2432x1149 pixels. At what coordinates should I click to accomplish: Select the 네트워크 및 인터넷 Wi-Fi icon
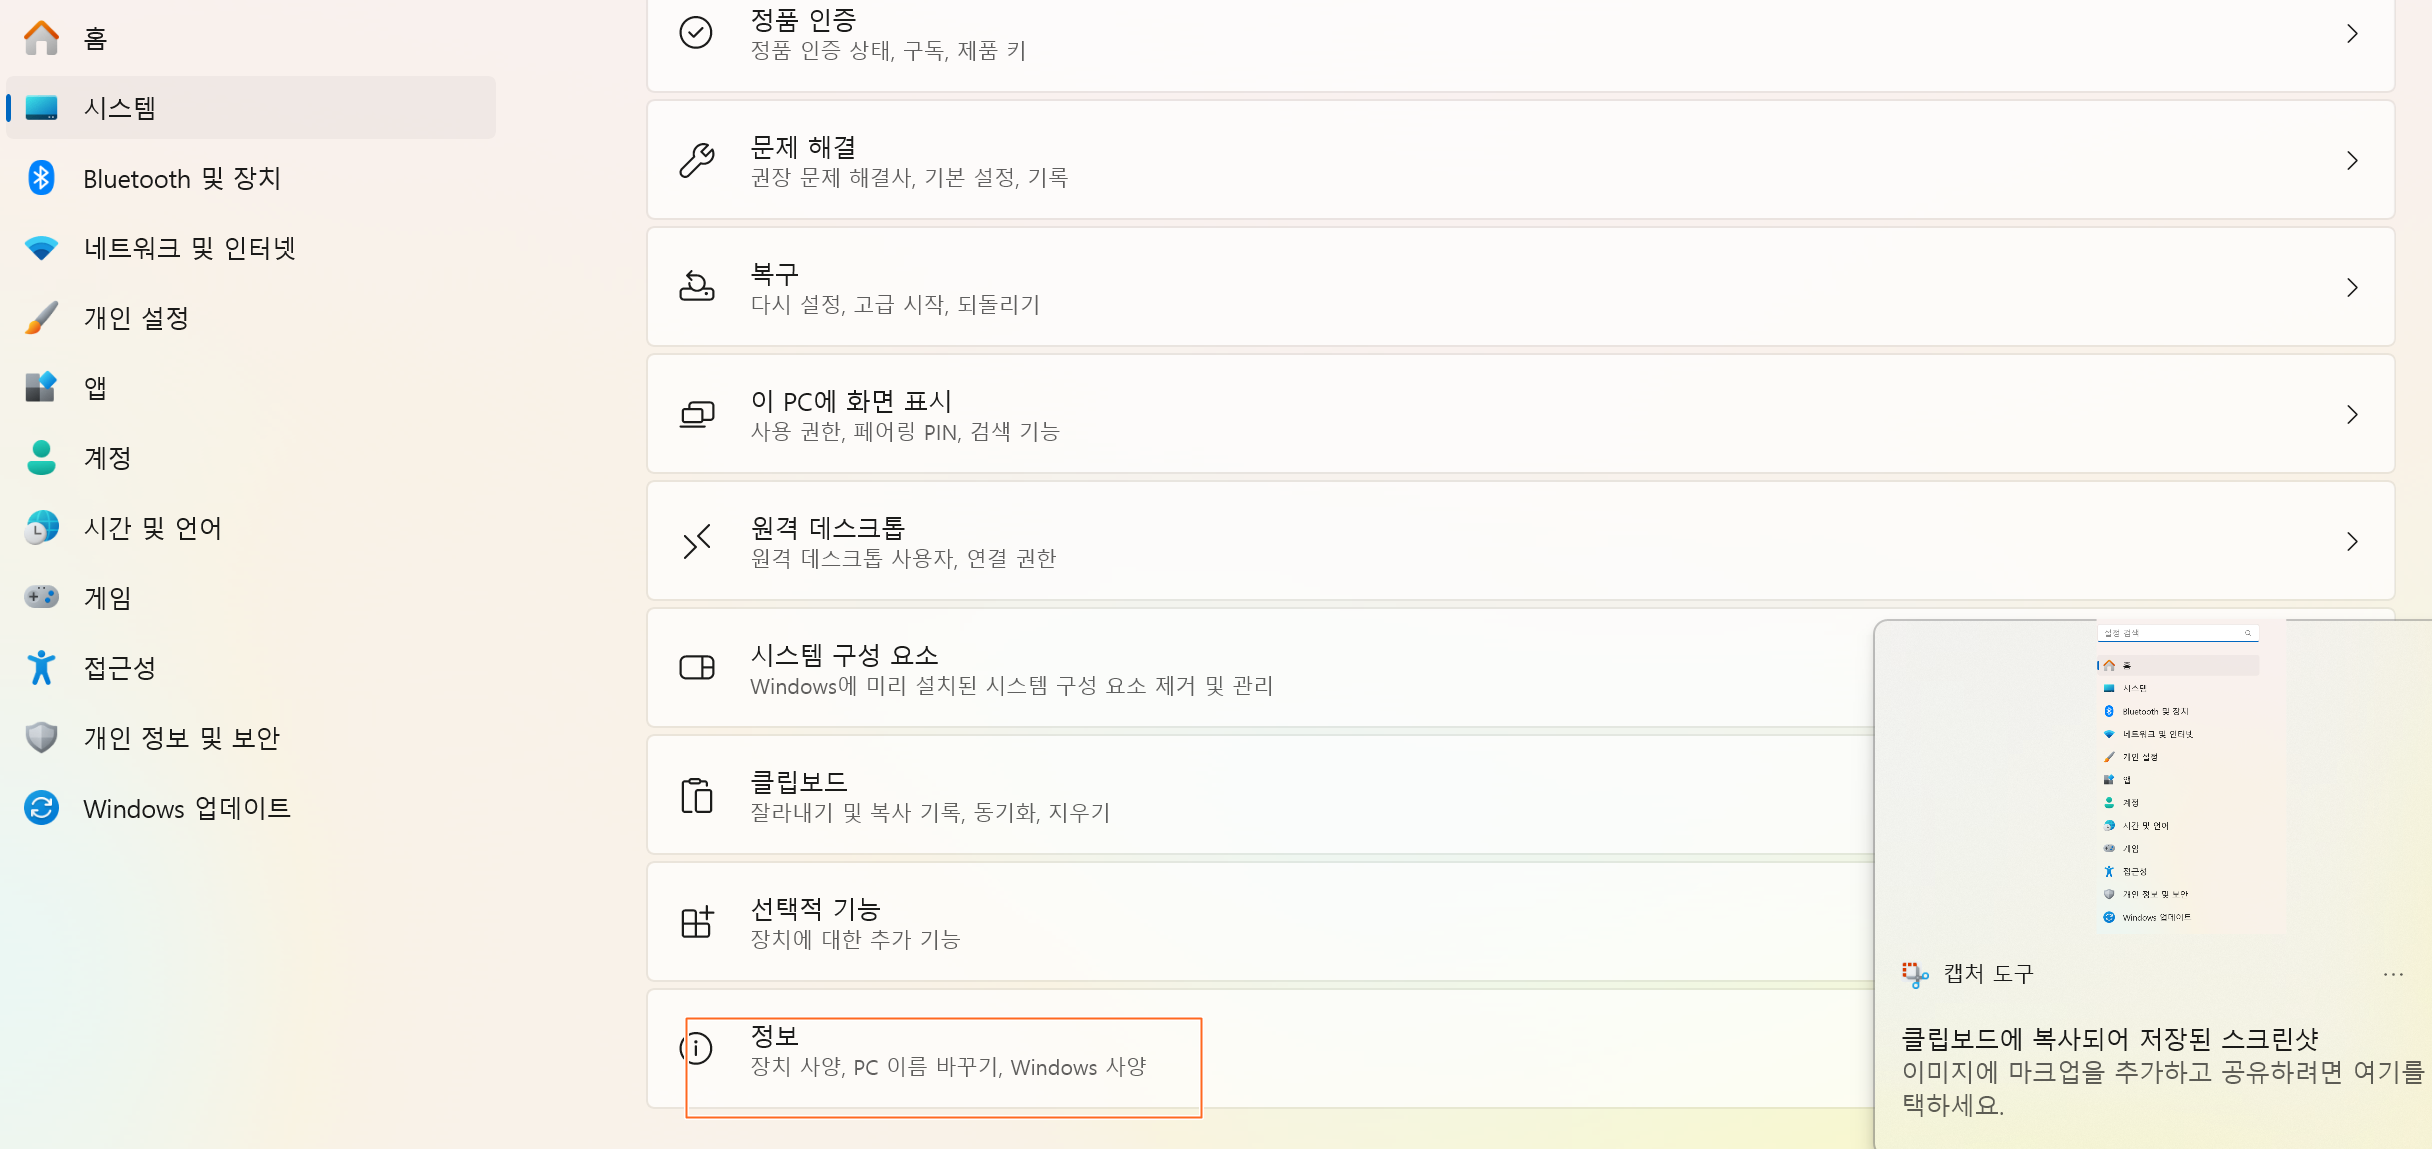(41, 247)
